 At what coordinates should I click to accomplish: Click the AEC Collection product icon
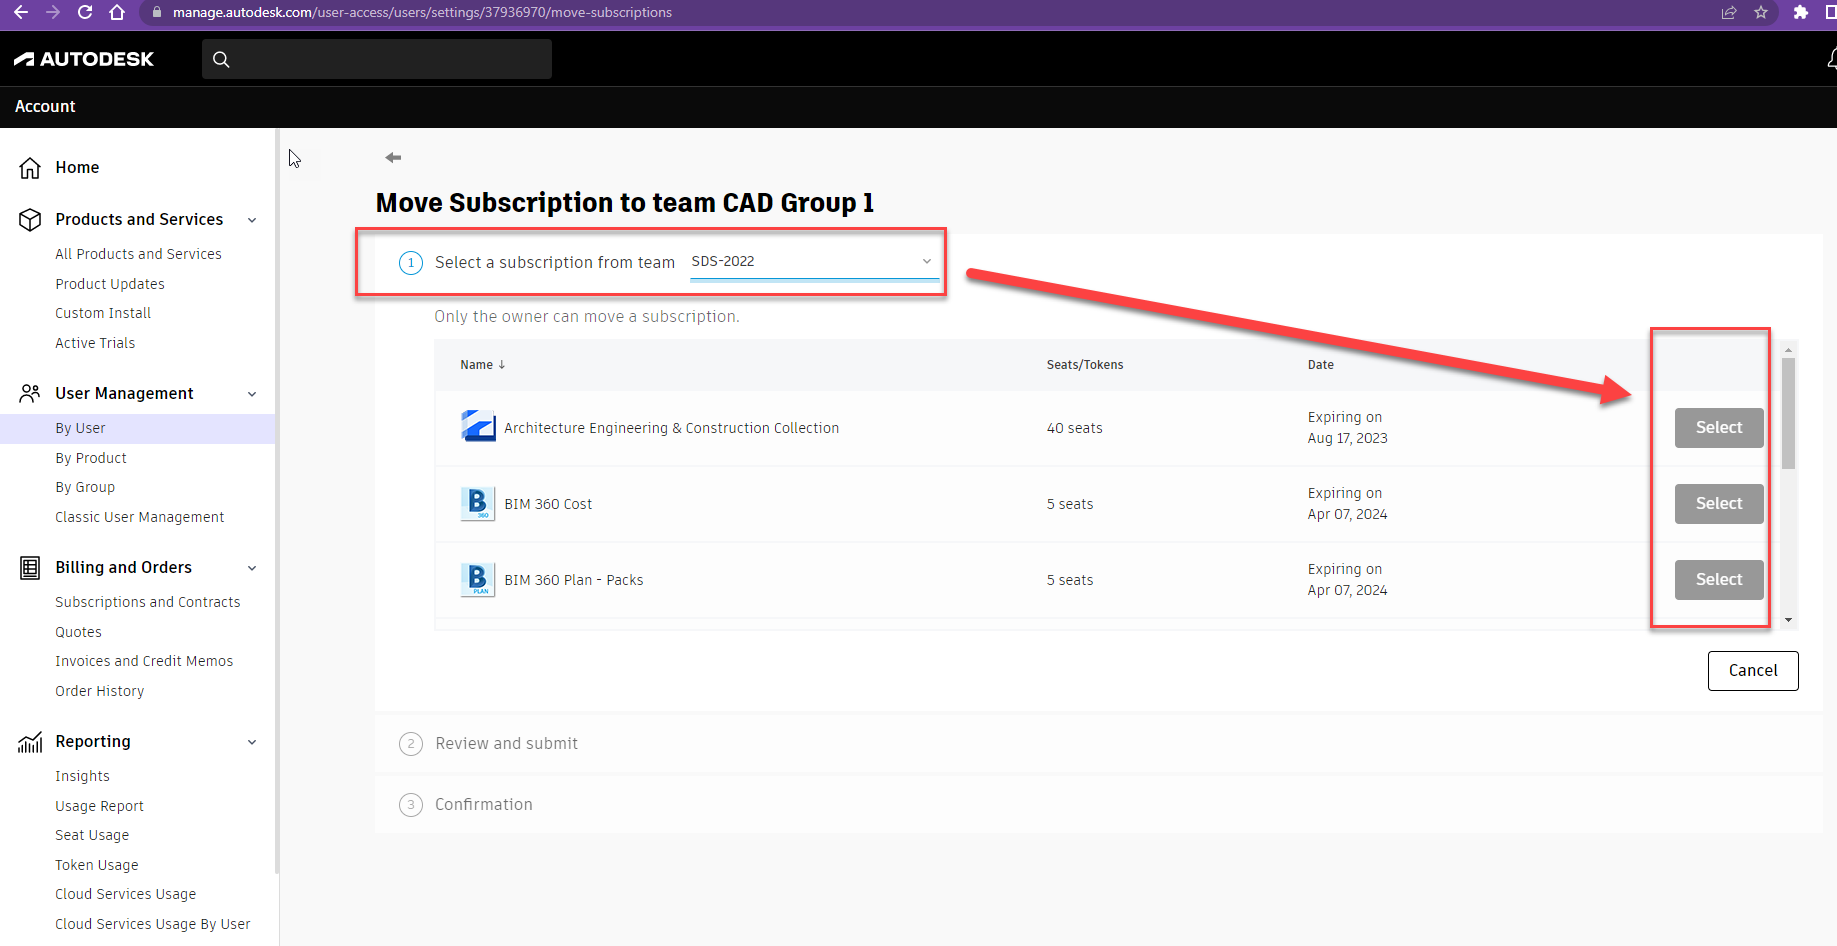478,427
